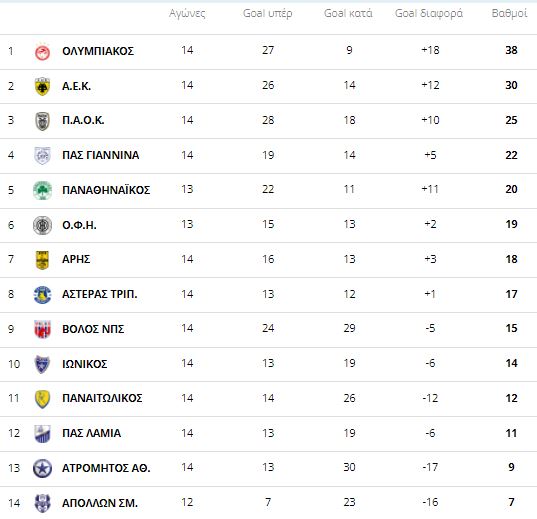Click the ΠΑΣ ΓΙΑΝΝΙΝΑ crest icon

(x=42, y=156)
